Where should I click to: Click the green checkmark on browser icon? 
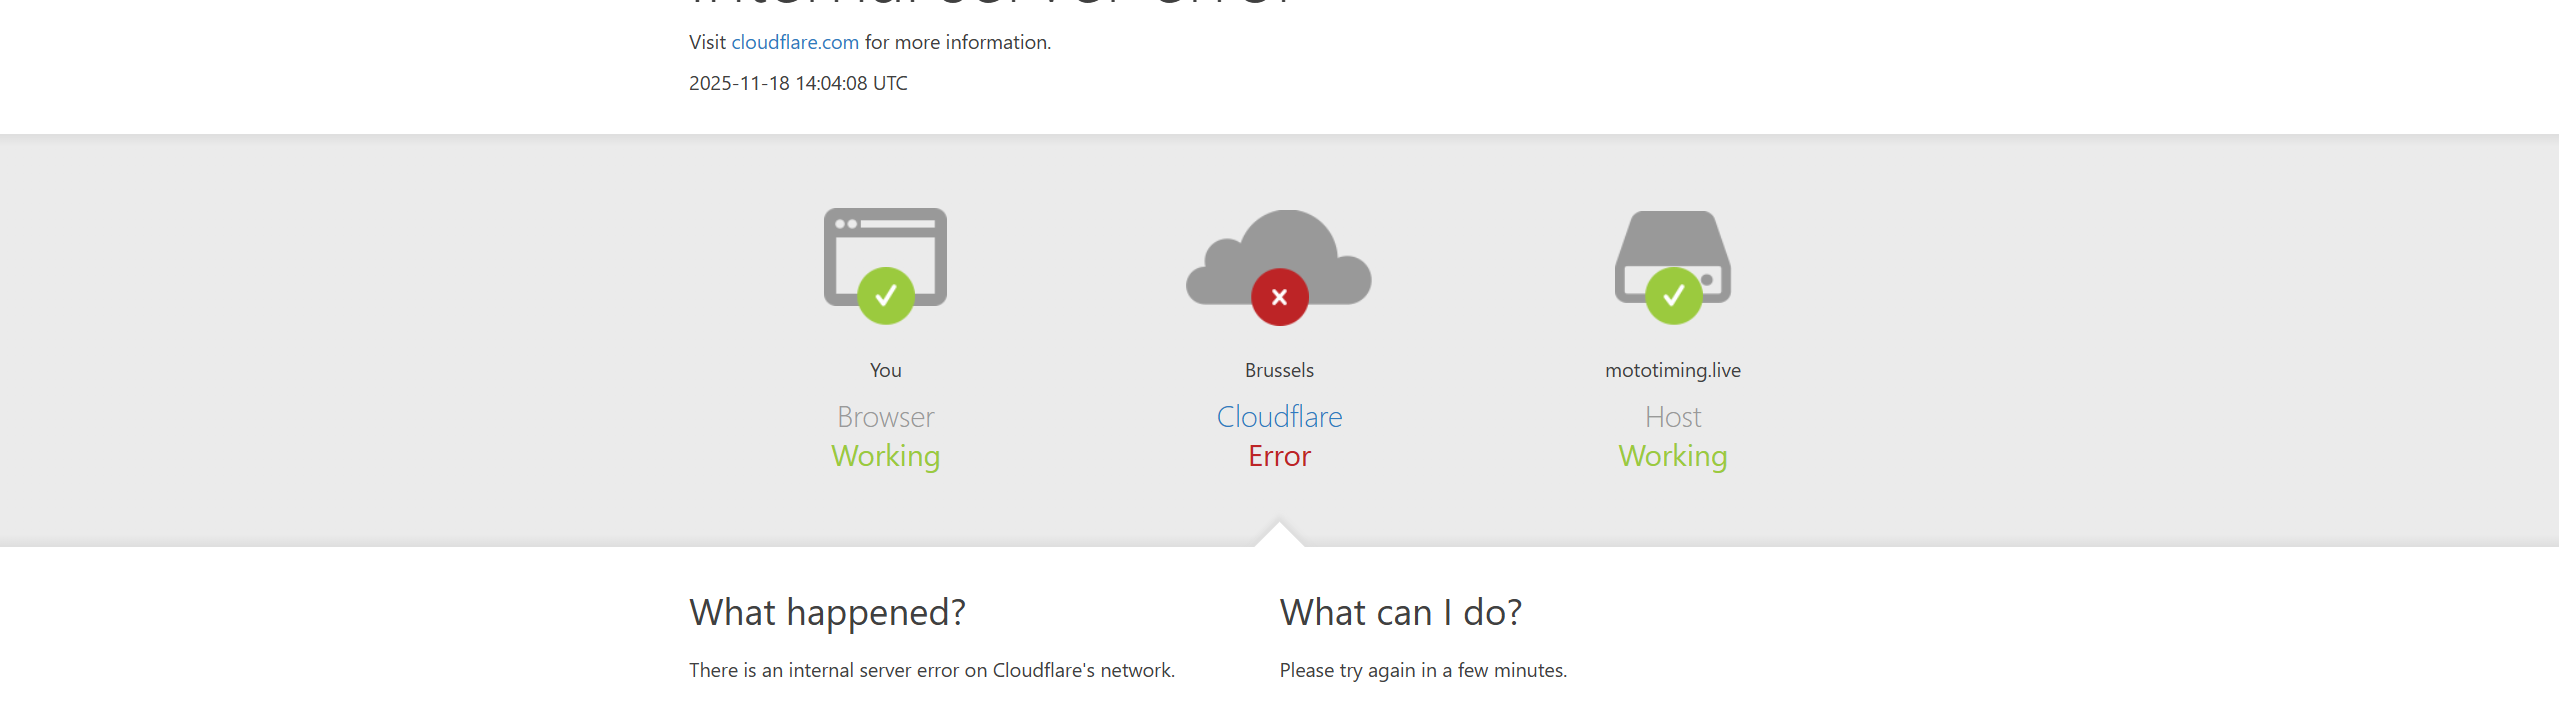[x=885, y=296]
